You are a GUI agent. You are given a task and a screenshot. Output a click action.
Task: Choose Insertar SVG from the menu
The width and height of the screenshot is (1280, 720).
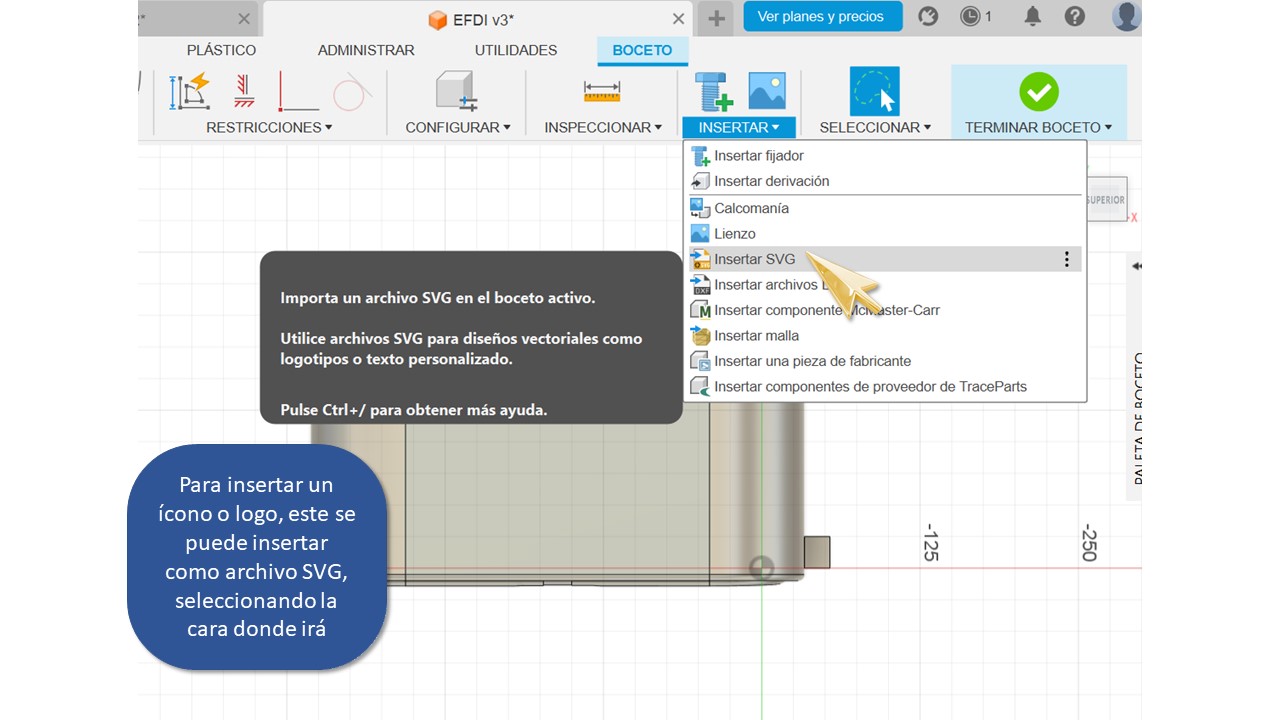pyautogui.click(x=754, y=259)
